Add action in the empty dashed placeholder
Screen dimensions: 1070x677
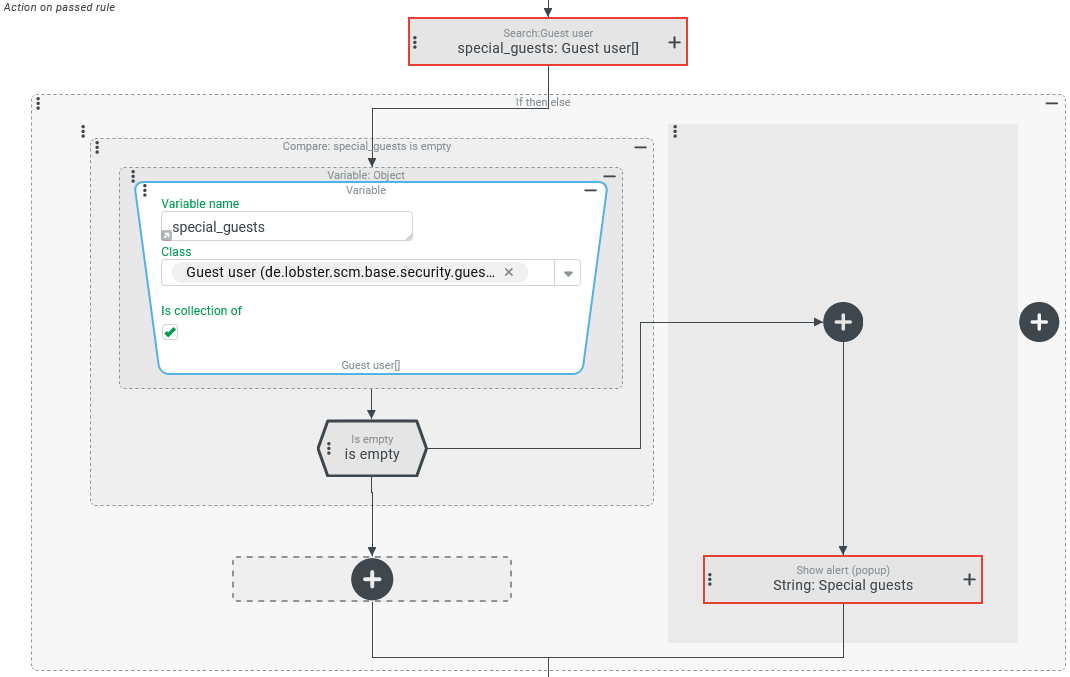372,579
